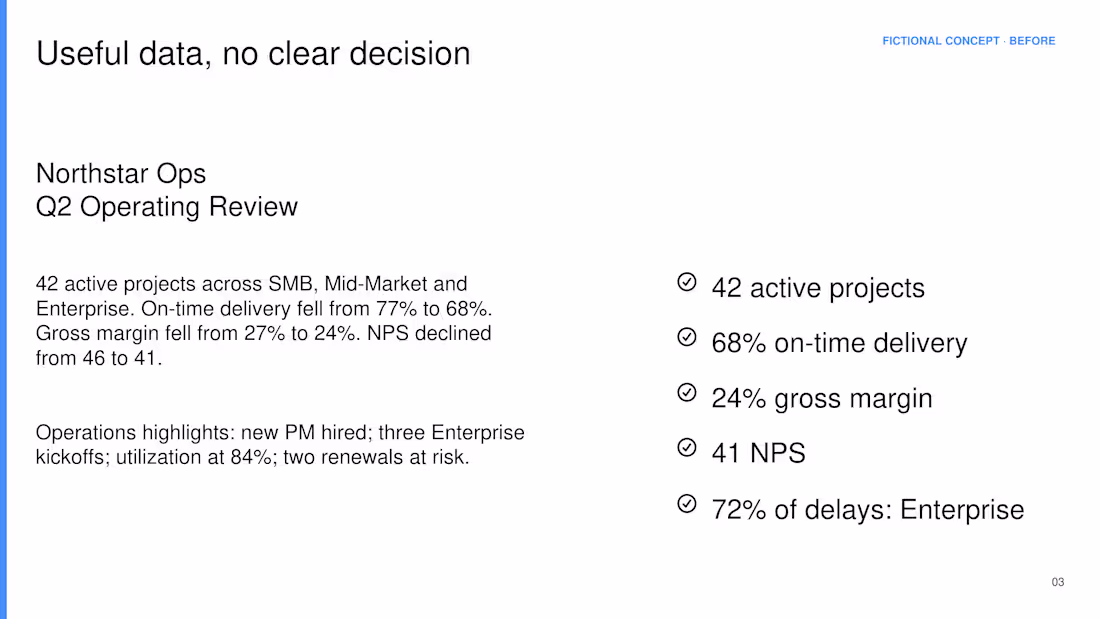The image size is (1100, 619).
Task: Click the slide title 'Useful data, no clear decision'
Action: pos(253,54)
